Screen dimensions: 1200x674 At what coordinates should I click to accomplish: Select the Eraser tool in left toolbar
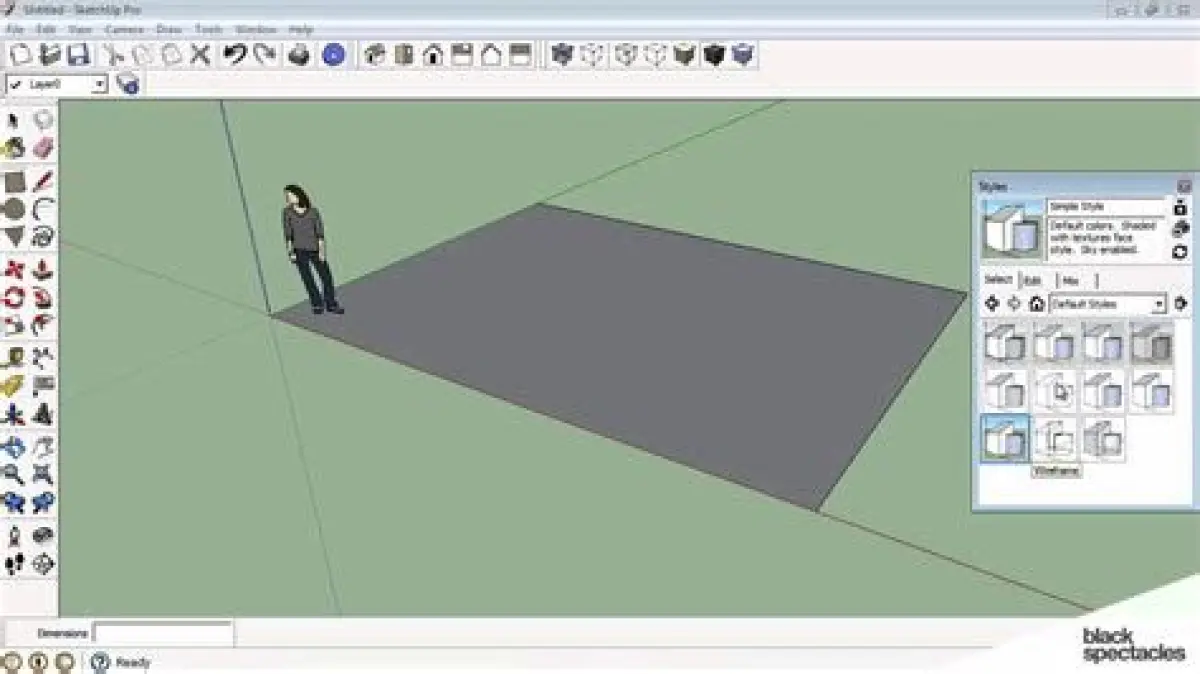point(42,148)
